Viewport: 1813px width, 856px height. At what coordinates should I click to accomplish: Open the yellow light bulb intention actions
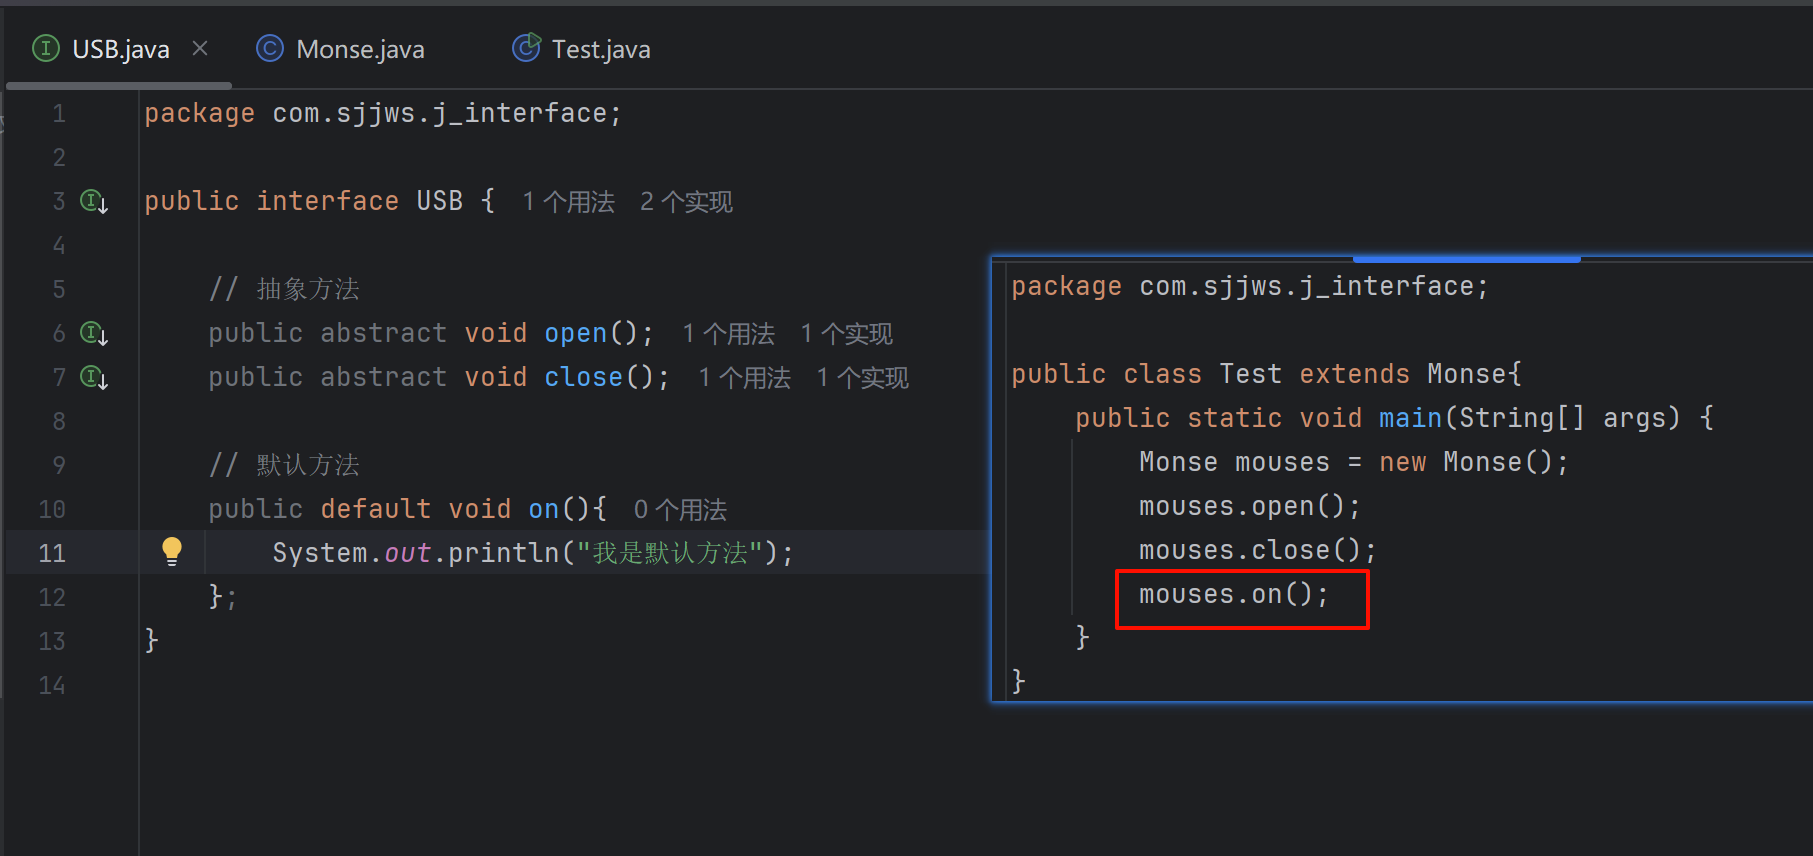[172, 551]
